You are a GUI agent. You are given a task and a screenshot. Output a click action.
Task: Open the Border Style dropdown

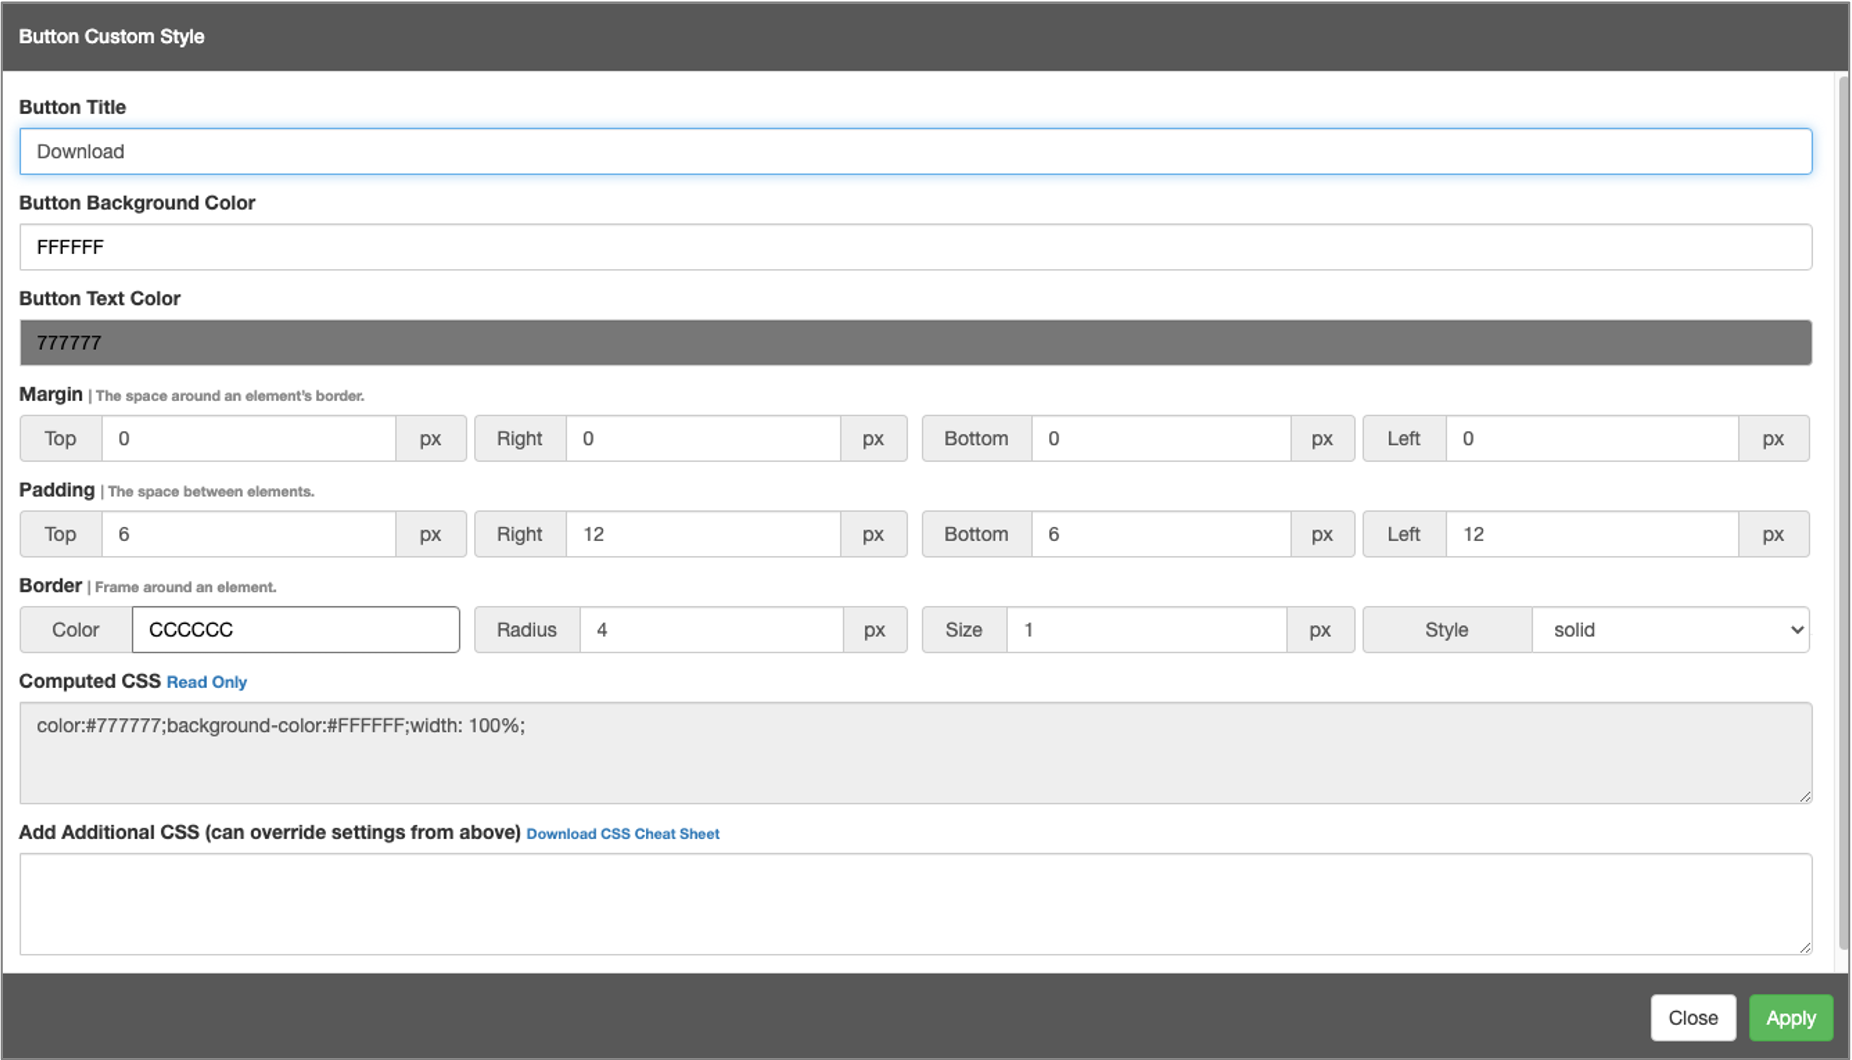(x=1670, y=630)
